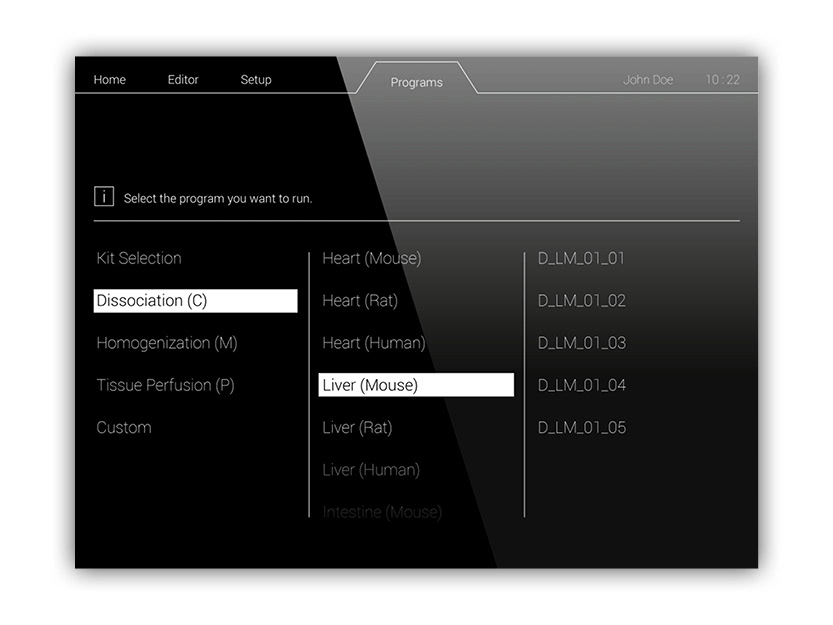Open the Home tab

click(x=109, y=80)
